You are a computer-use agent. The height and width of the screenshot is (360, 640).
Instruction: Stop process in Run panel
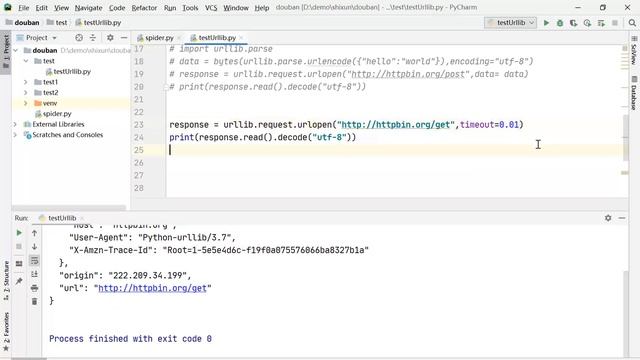19,247
